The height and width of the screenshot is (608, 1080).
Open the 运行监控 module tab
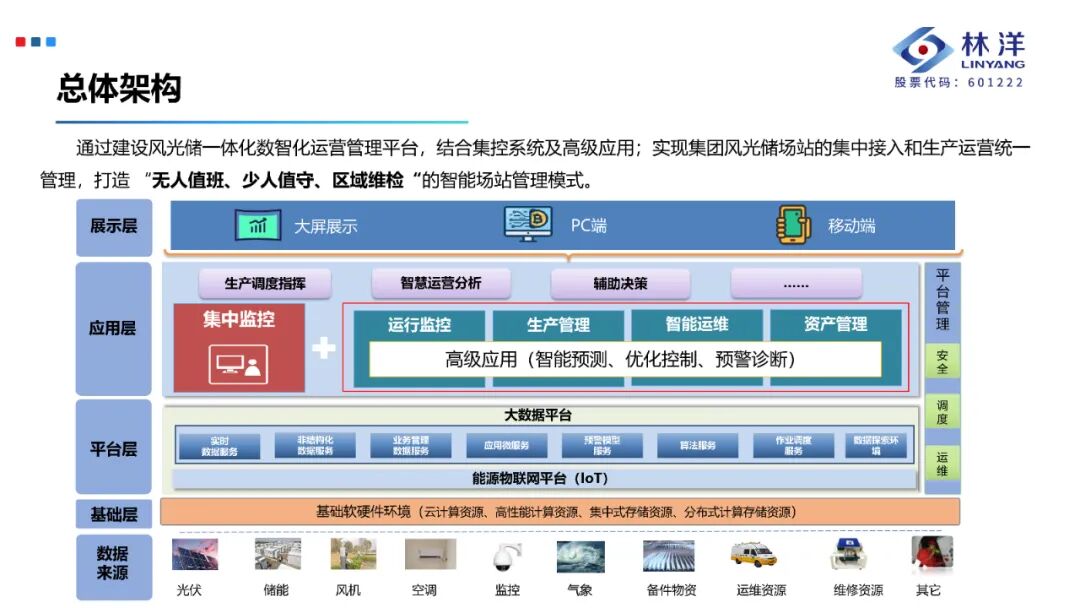click(419, 324)
